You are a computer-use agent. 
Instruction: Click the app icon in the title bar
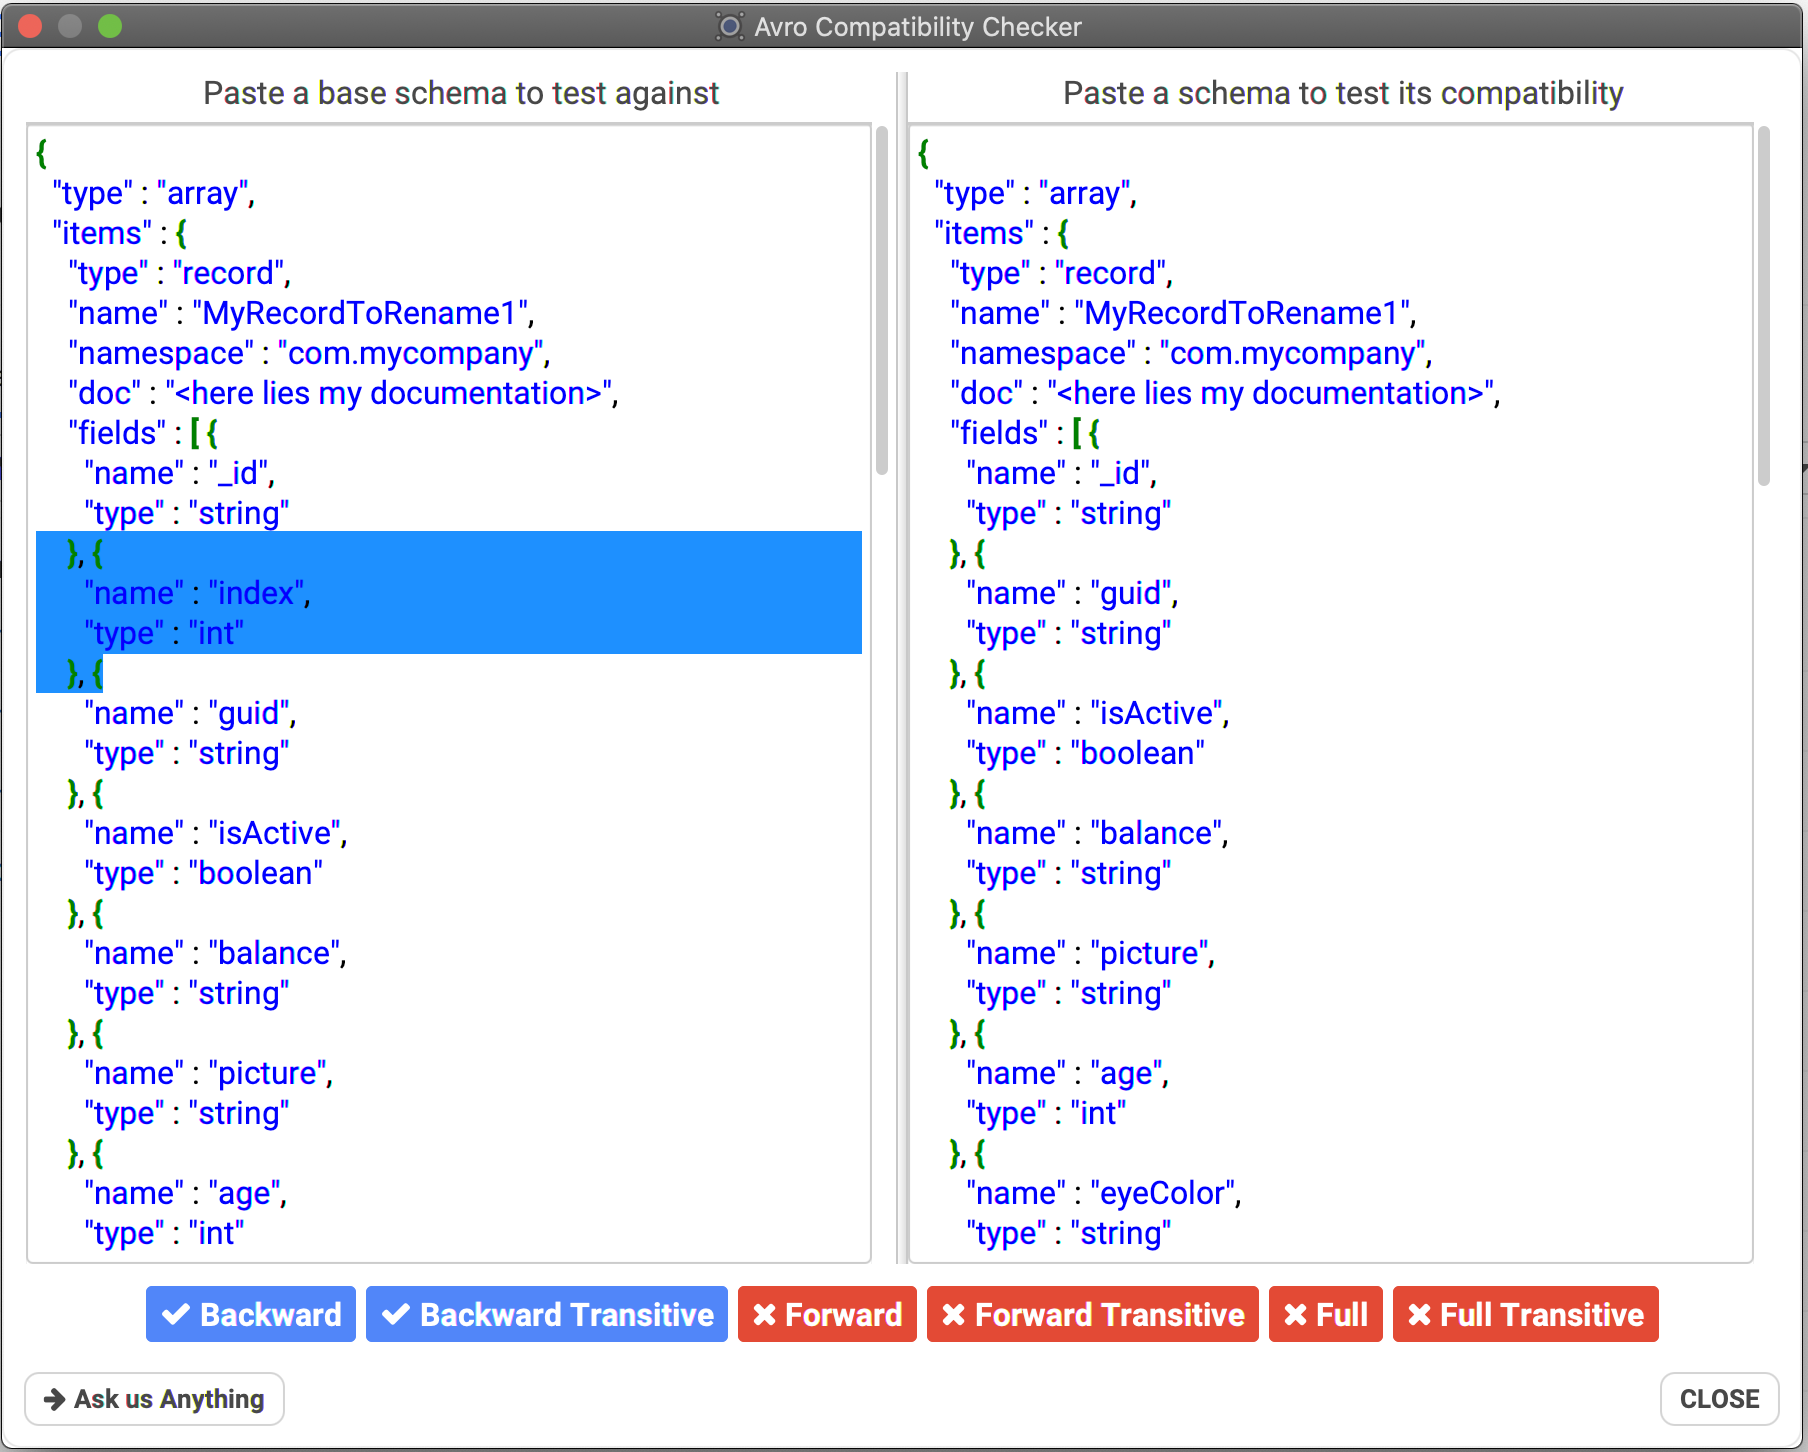point(730,26)
